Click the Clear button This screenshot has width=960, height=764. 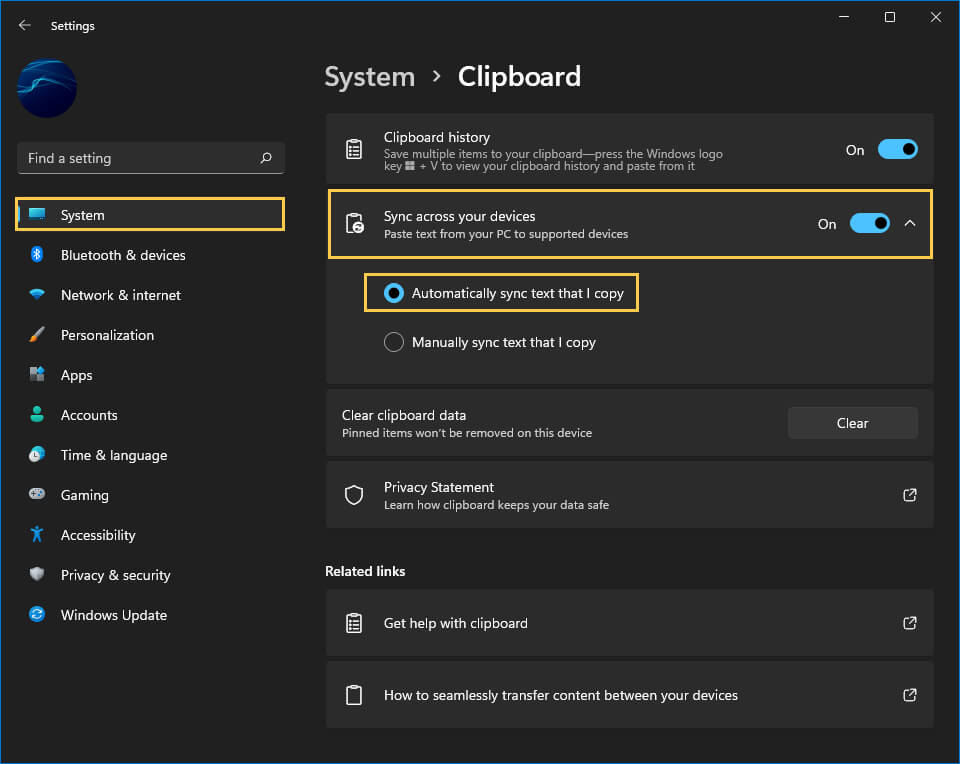point(852,423)
